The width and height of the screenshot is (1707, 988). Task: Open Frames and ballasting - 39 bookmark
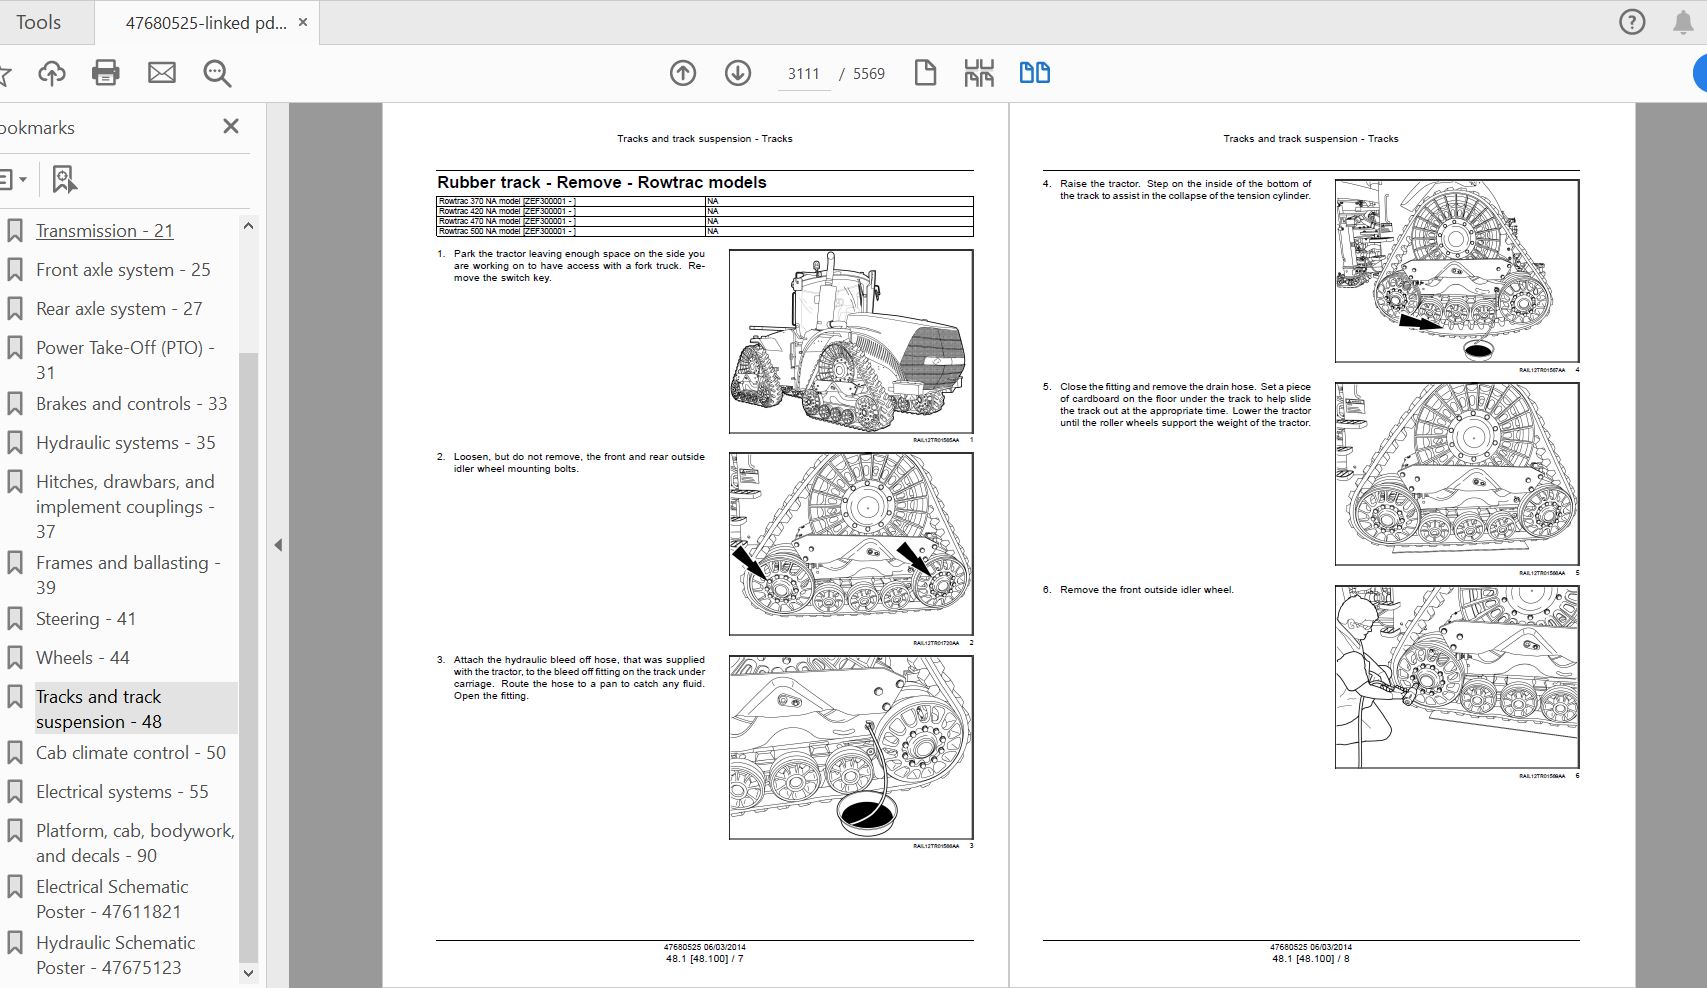click(129, 575)
